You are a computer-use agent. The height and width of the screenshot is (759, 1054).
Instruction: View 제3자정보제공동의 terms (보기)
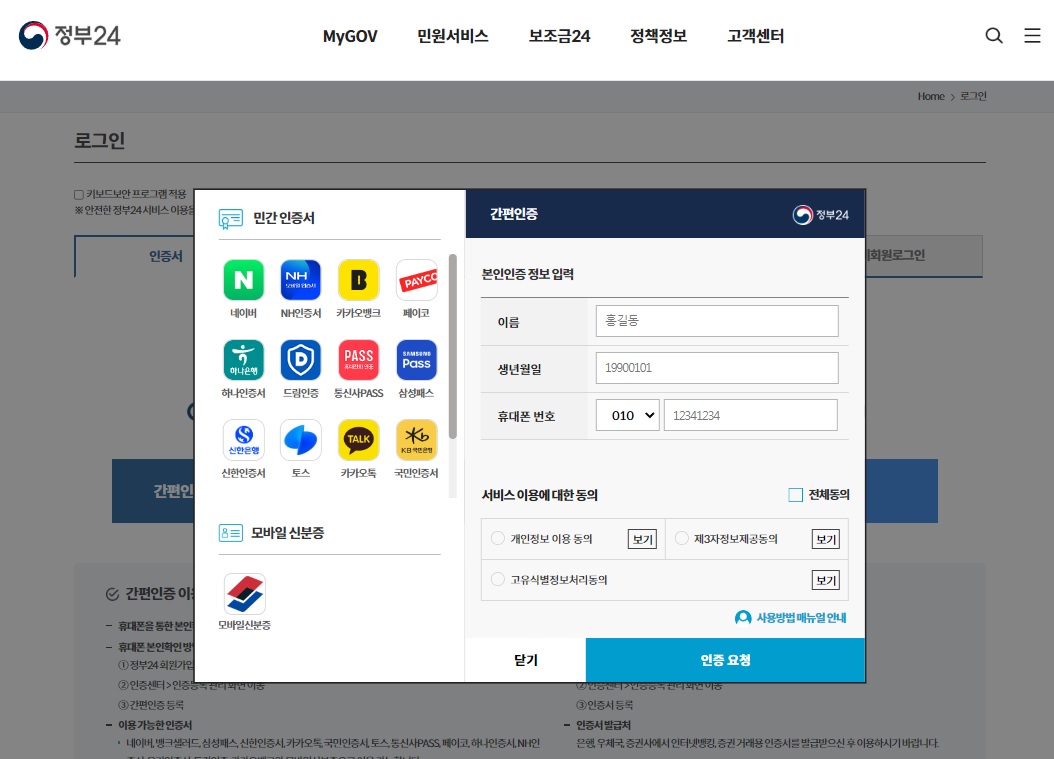tap(825, 539)
